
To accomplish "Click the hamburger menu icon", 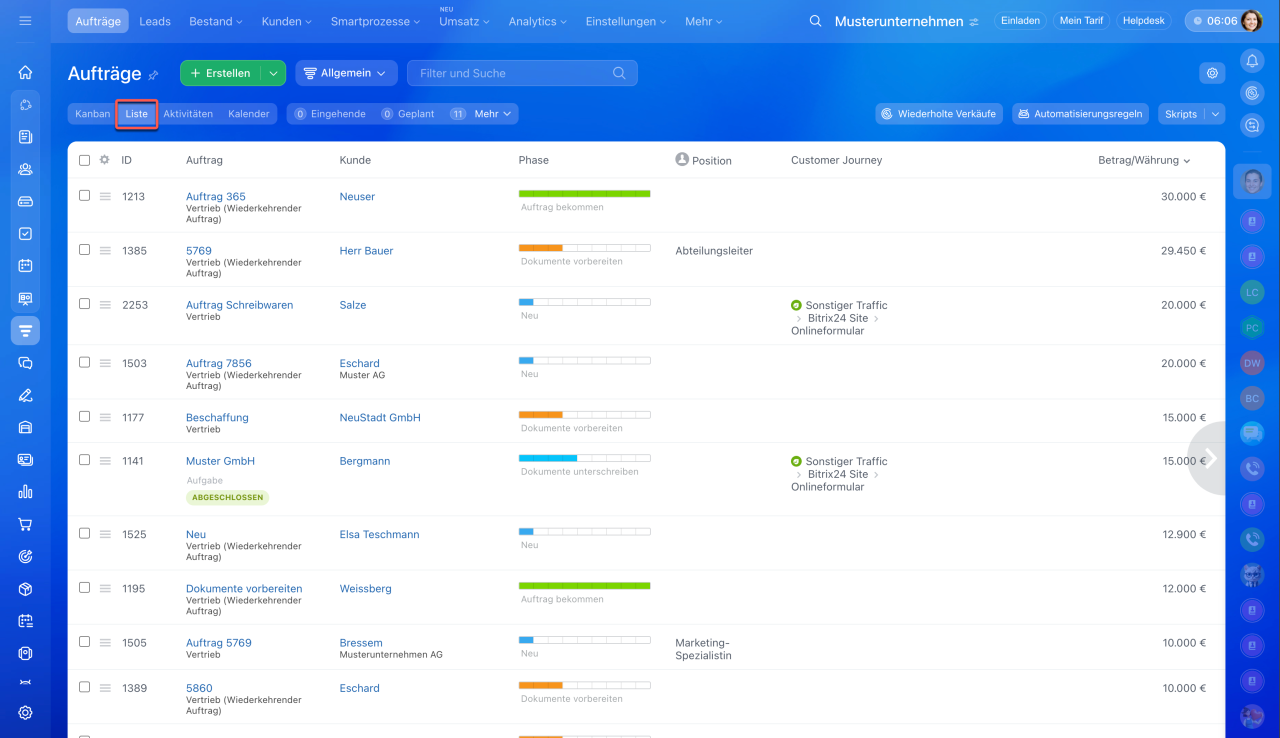I will click(25, 21).
